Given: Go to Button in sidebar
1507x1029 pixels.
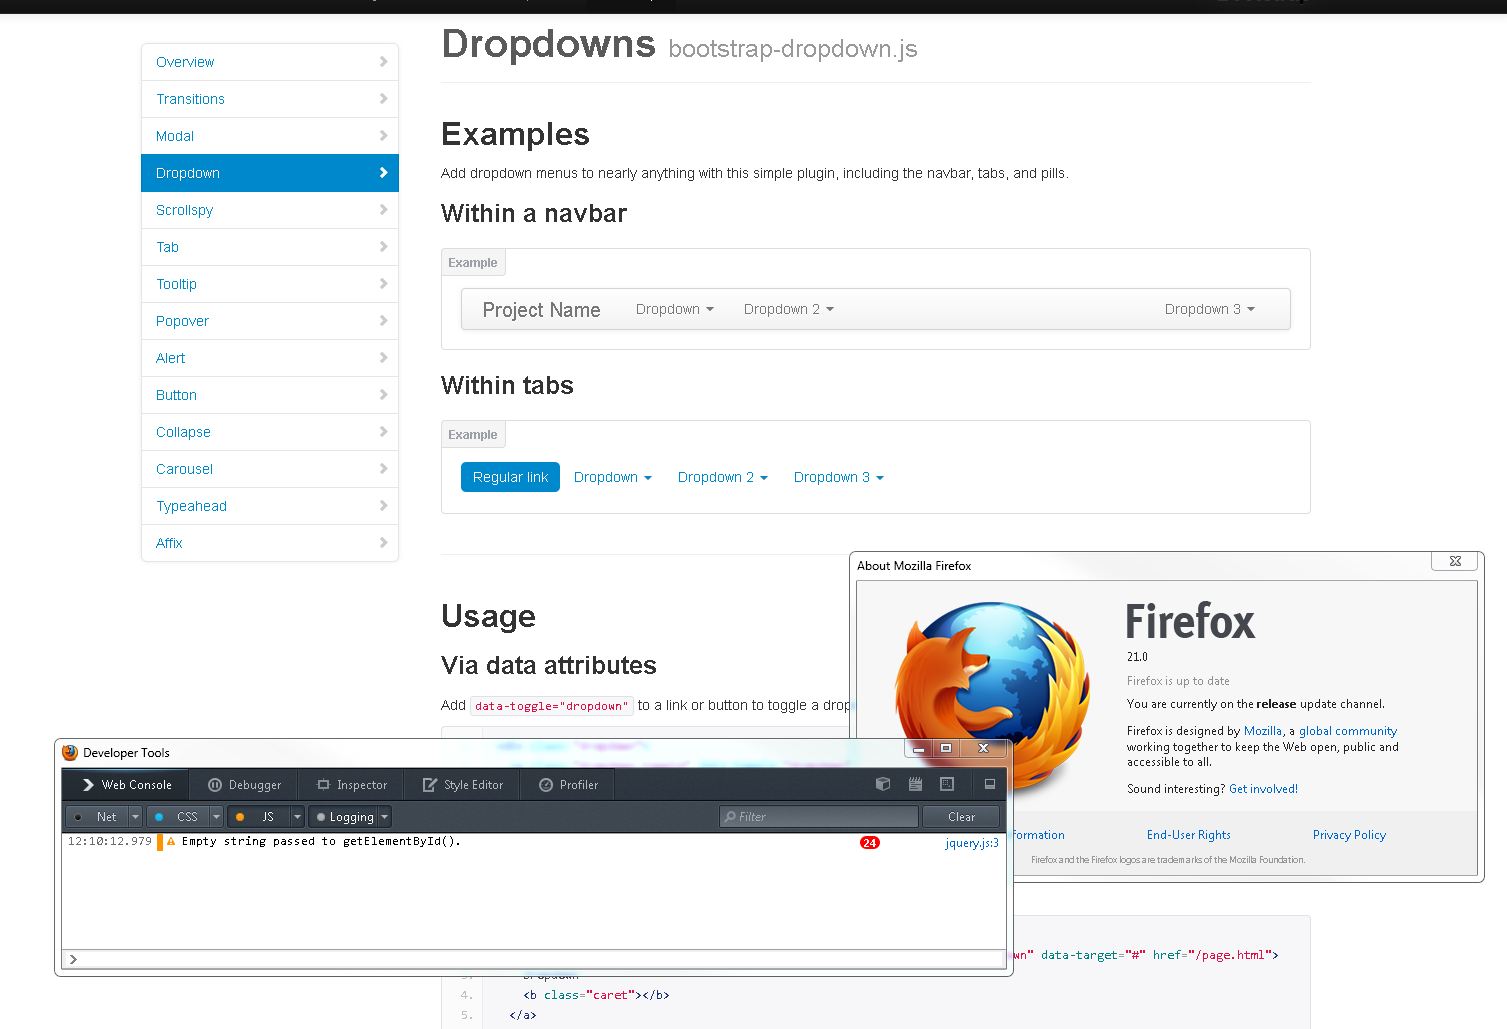Looking at the screenshot, I should click(x=270, y=395).
